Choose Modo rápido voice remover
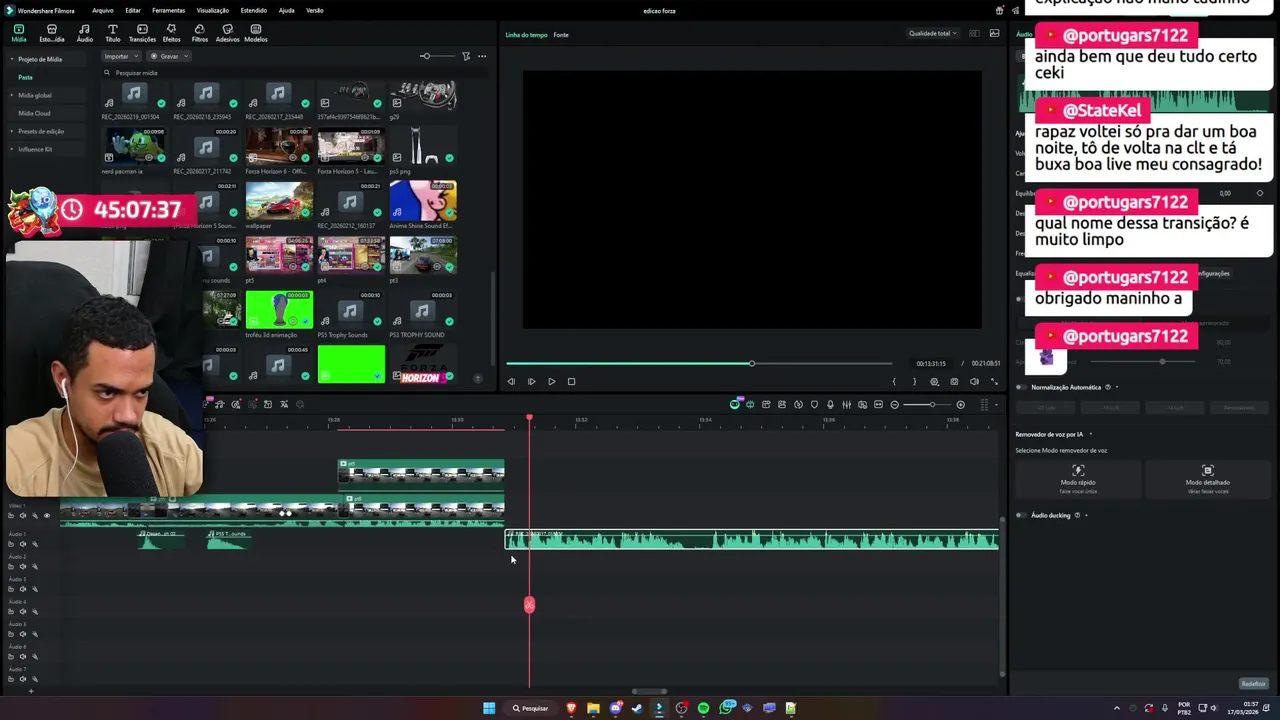This screenshot has width=1280, height=720. click(1077, 479)
